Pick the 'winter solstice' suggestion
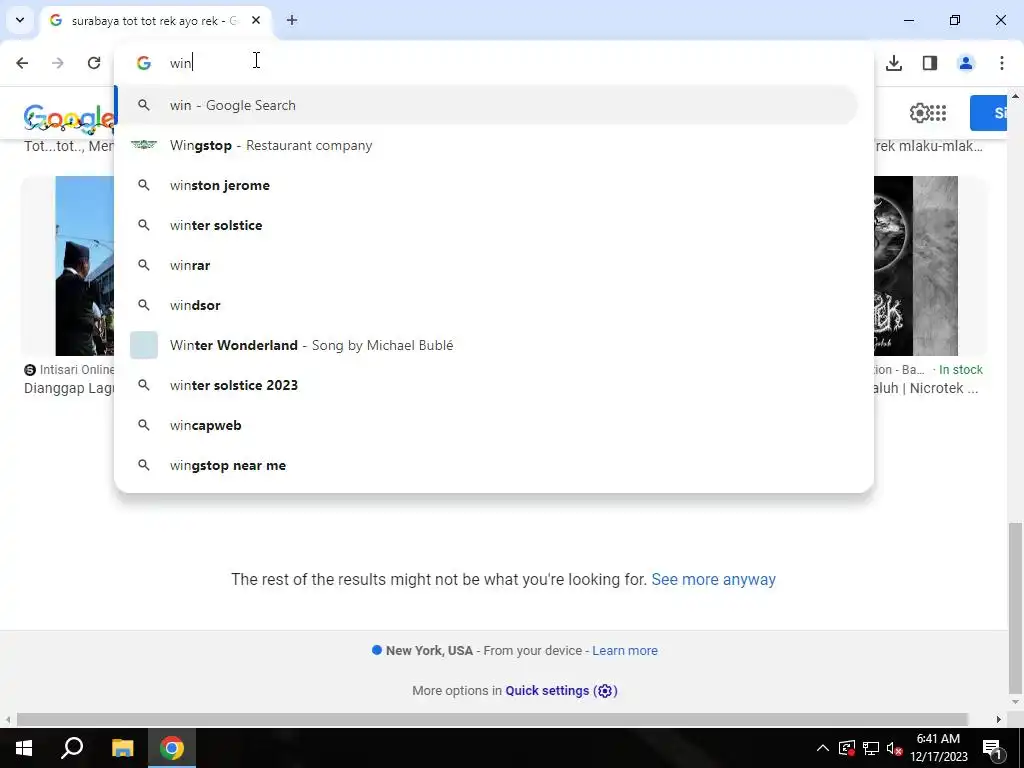This screenshot has height=768, width=1024. click(487, 225)
